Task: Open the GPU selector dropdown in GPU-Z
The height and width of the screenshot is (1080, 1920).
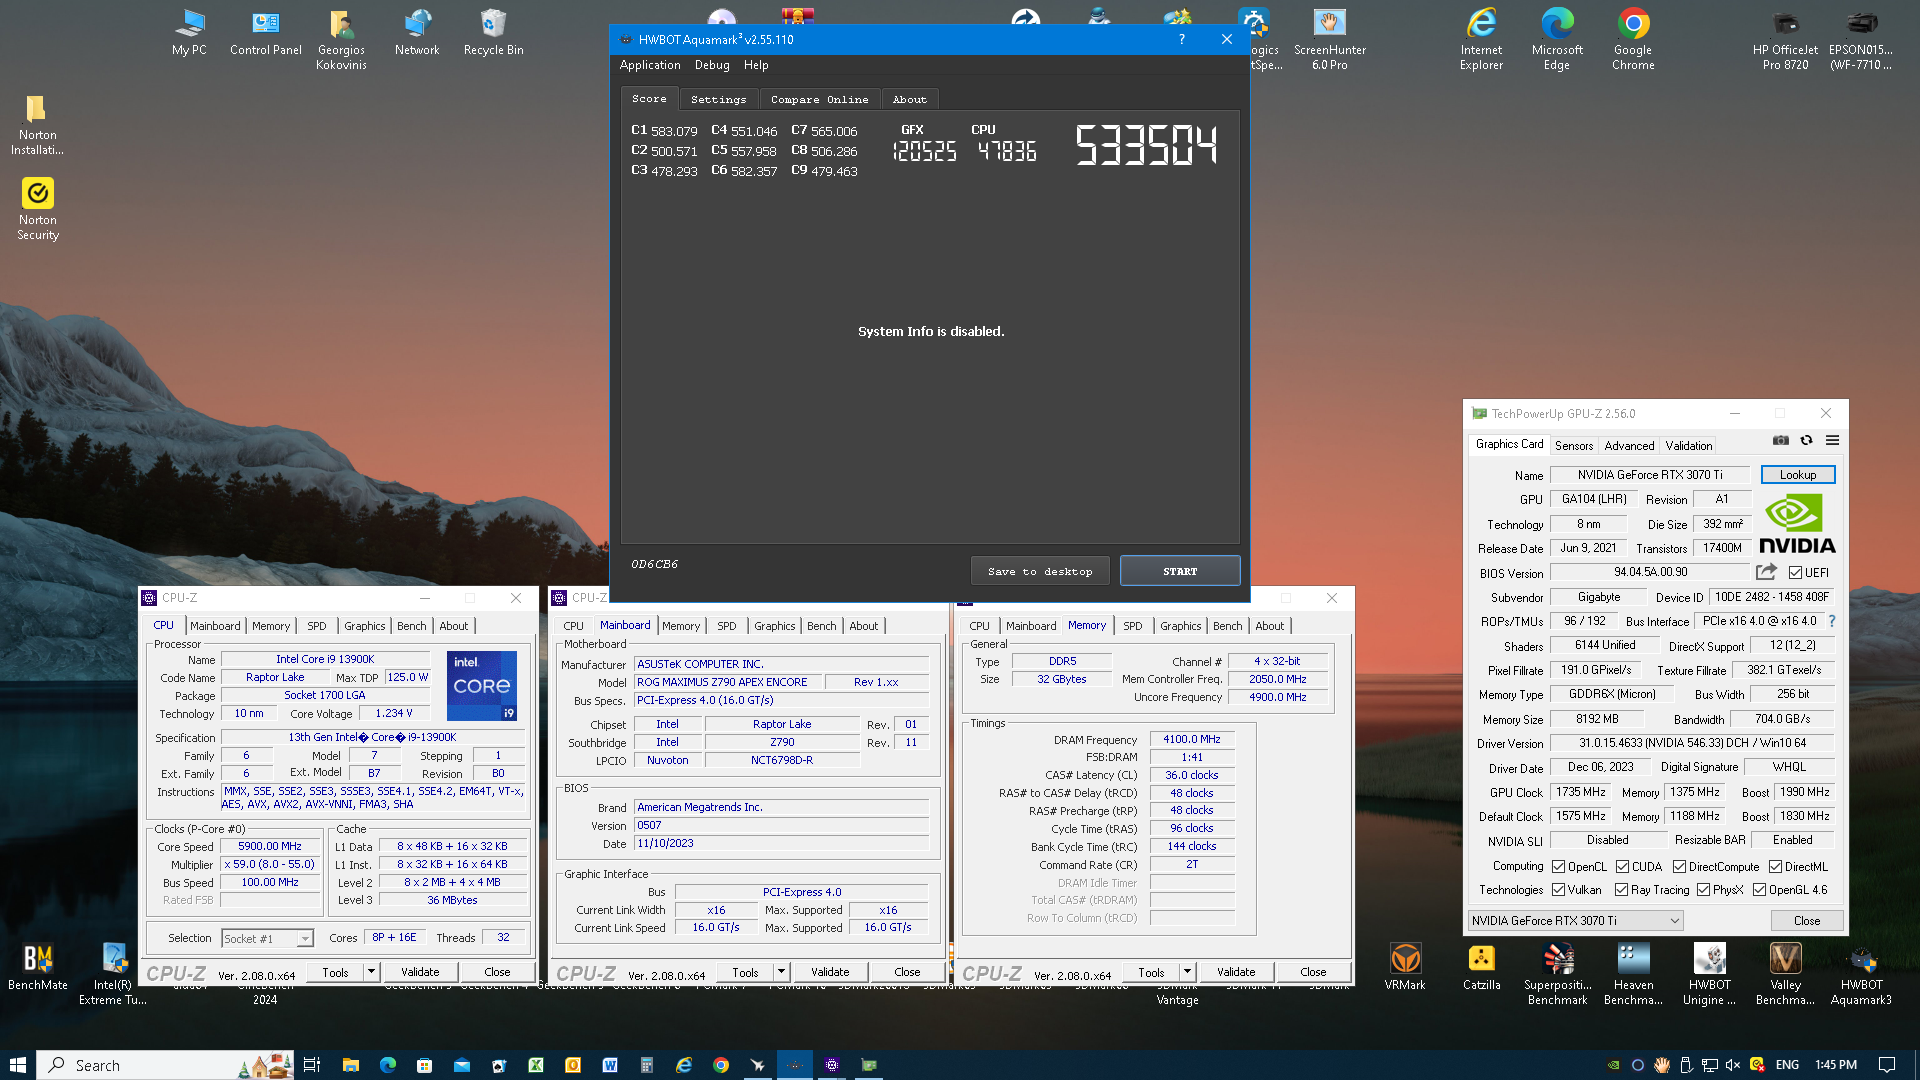Action: [1575, 921]
